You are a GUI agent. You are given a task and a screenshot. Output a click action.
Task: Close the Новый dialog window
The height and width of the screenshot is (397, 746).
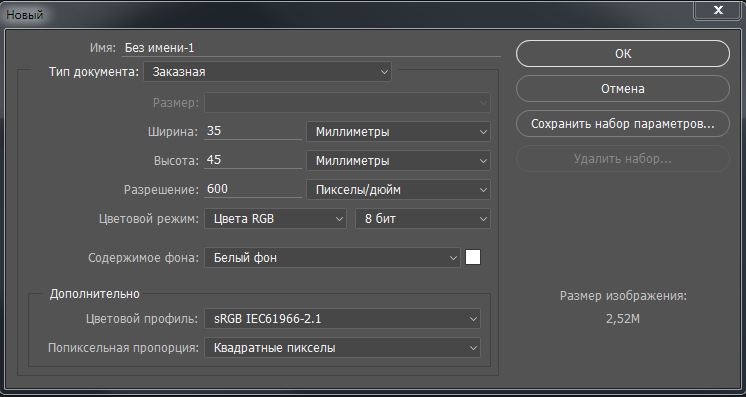coord(718,10)
